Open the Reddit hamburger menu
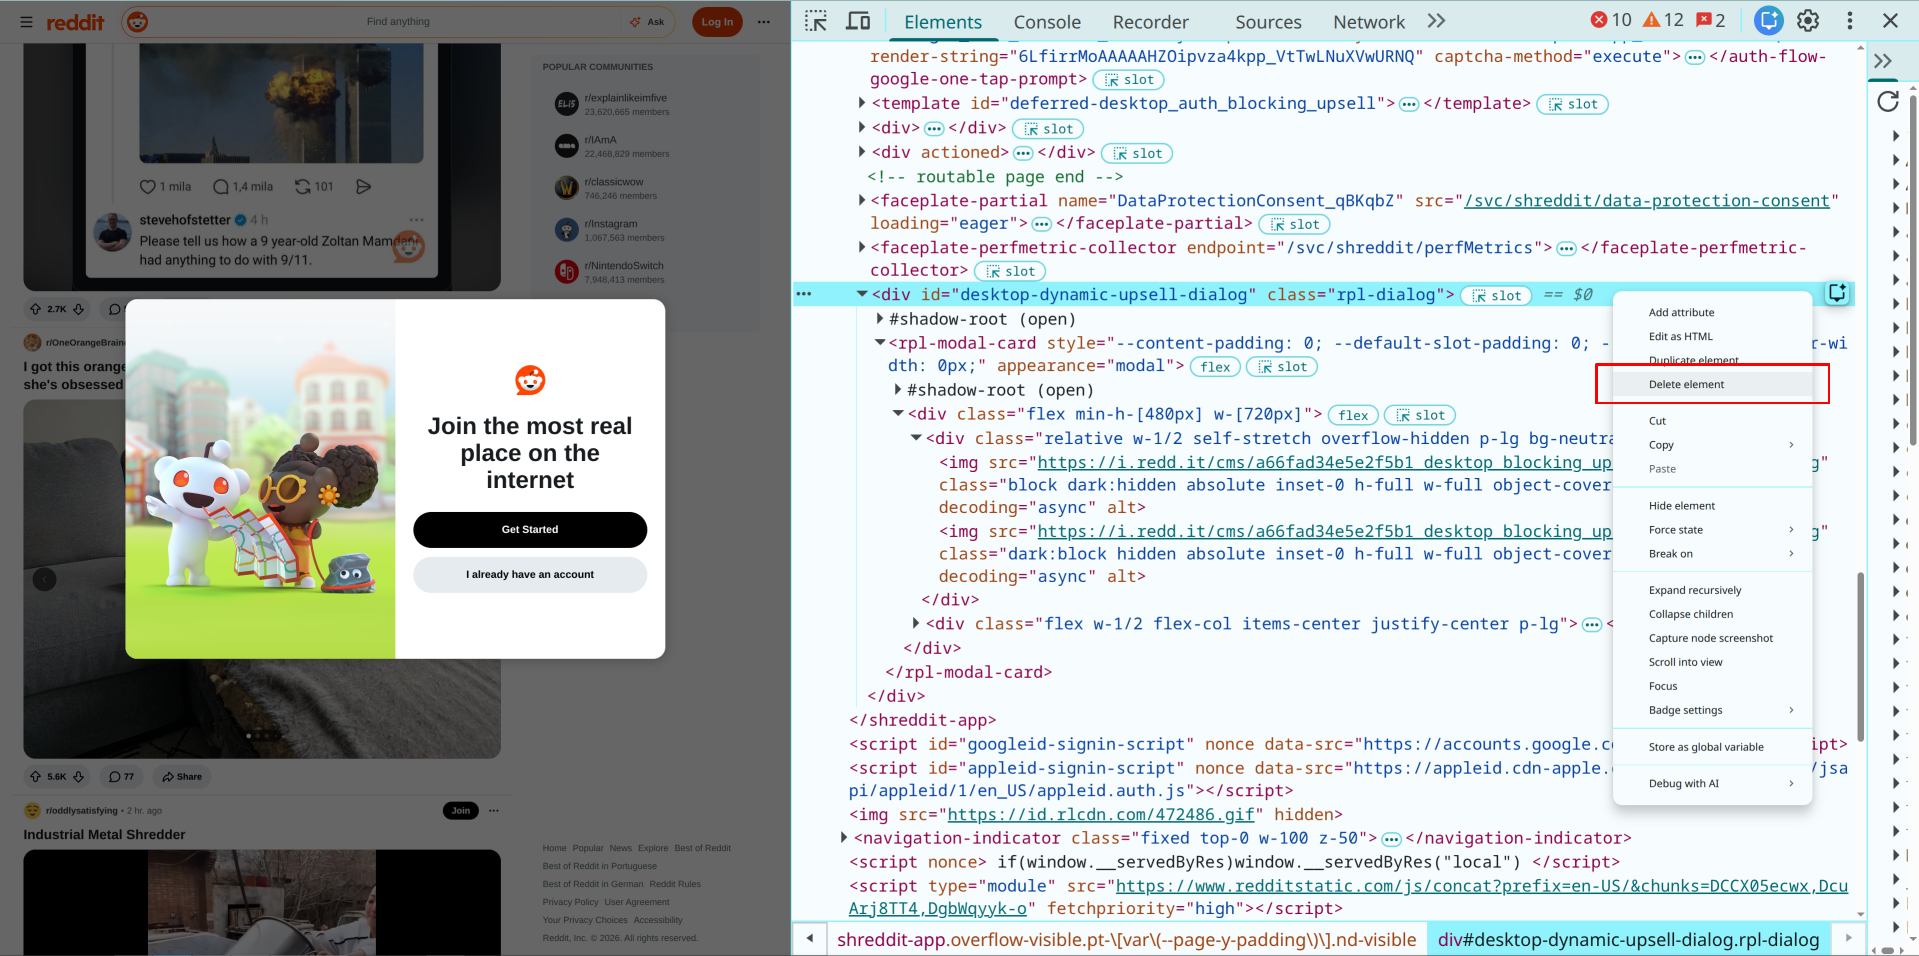 [x=26, y=22]
